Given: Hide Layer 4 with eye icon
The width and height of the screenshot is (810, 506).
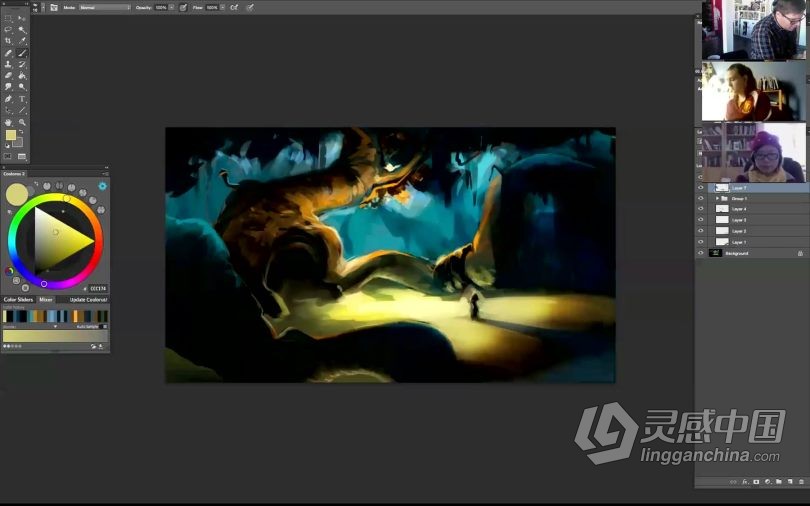Looking at the screenshot, I should coord(700,209).
